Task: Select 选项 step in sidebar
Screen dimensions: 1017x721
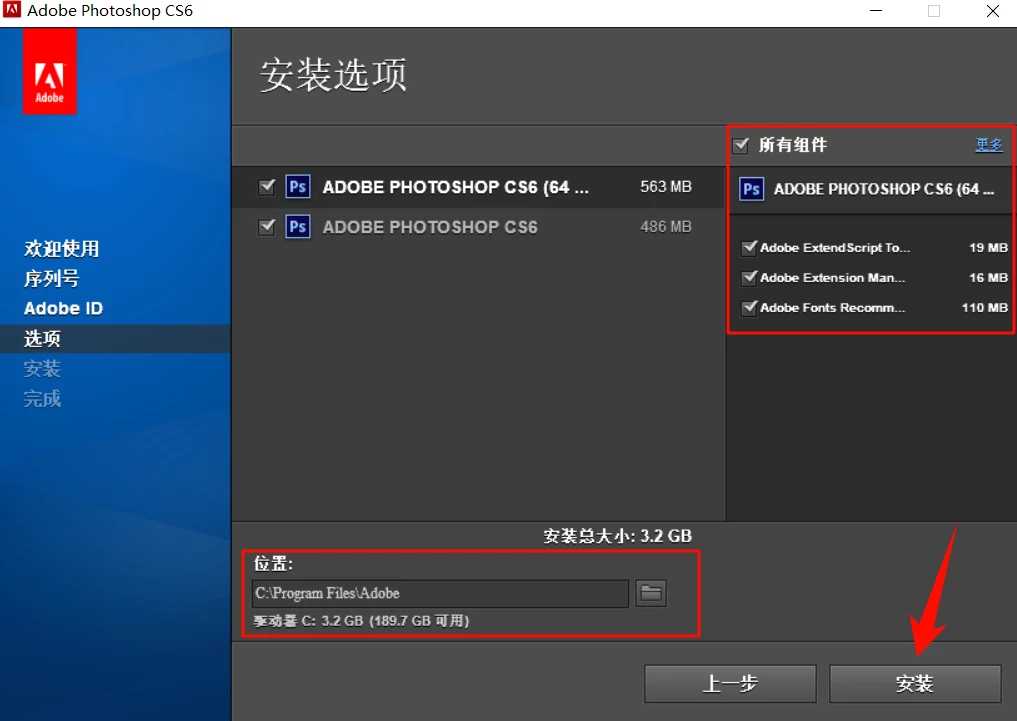Action: point(42,338)
